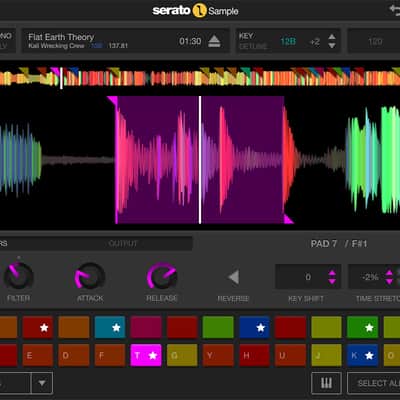This screenshot has width=400, height=400.
Task: Click the magenta cue flag in the overview strip
Action: [55, 71]
